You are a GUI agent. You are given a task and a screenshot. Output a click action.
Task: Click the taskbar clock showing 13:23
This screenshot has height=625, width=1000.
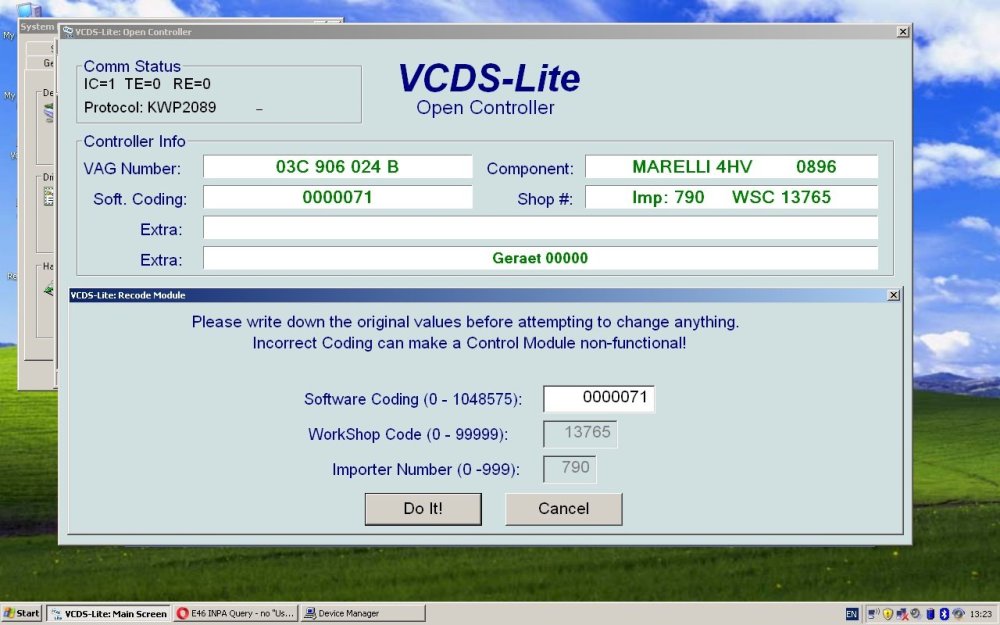coord(981,614)
